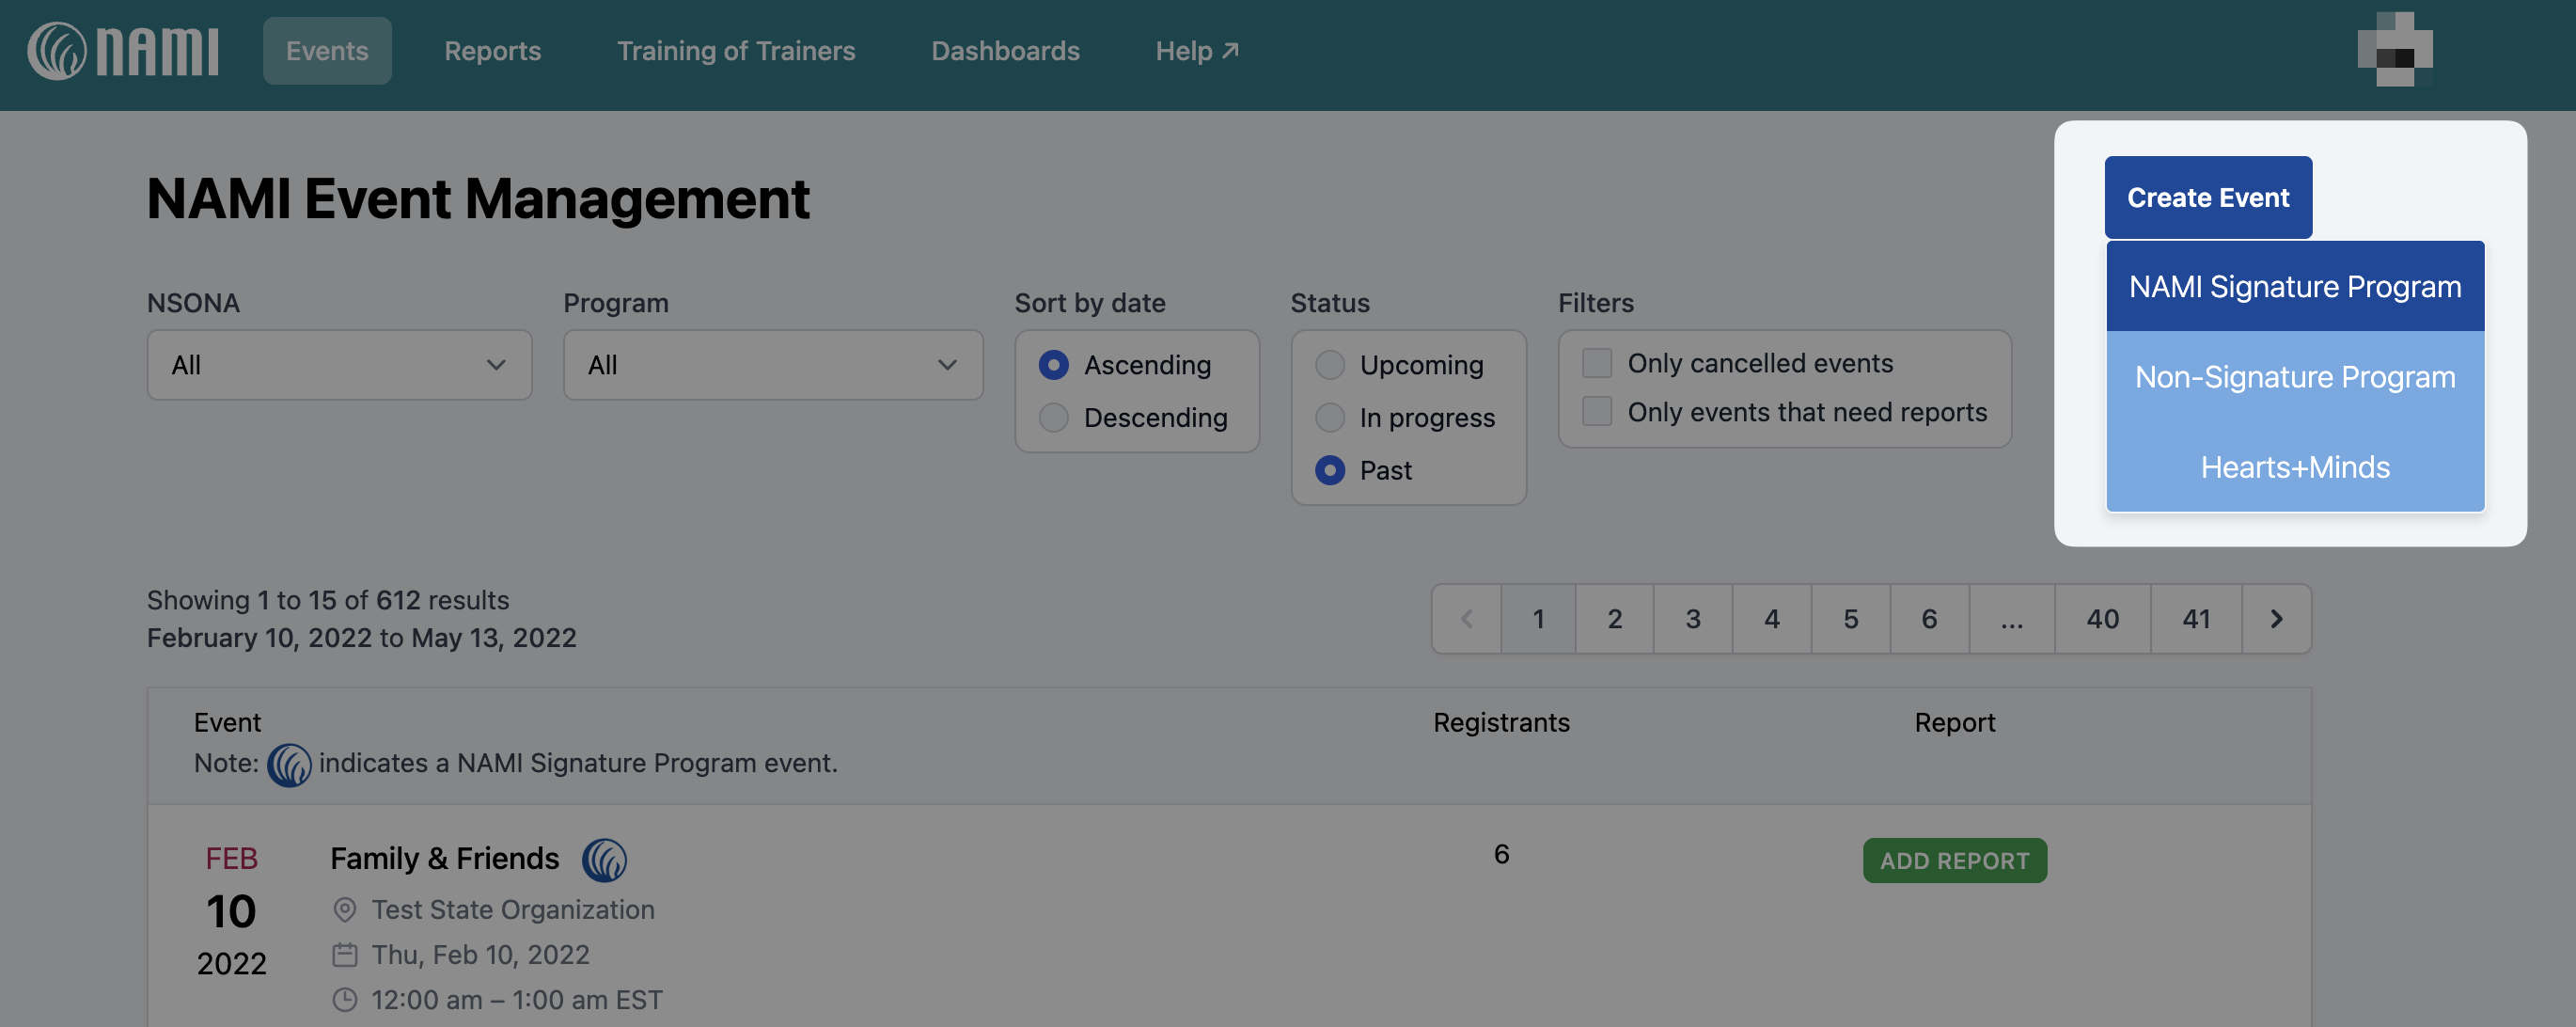The image size is (2576, 1027).
Task: Click the clock icon next to 12:00 am
Action: (x=345, y=999)
